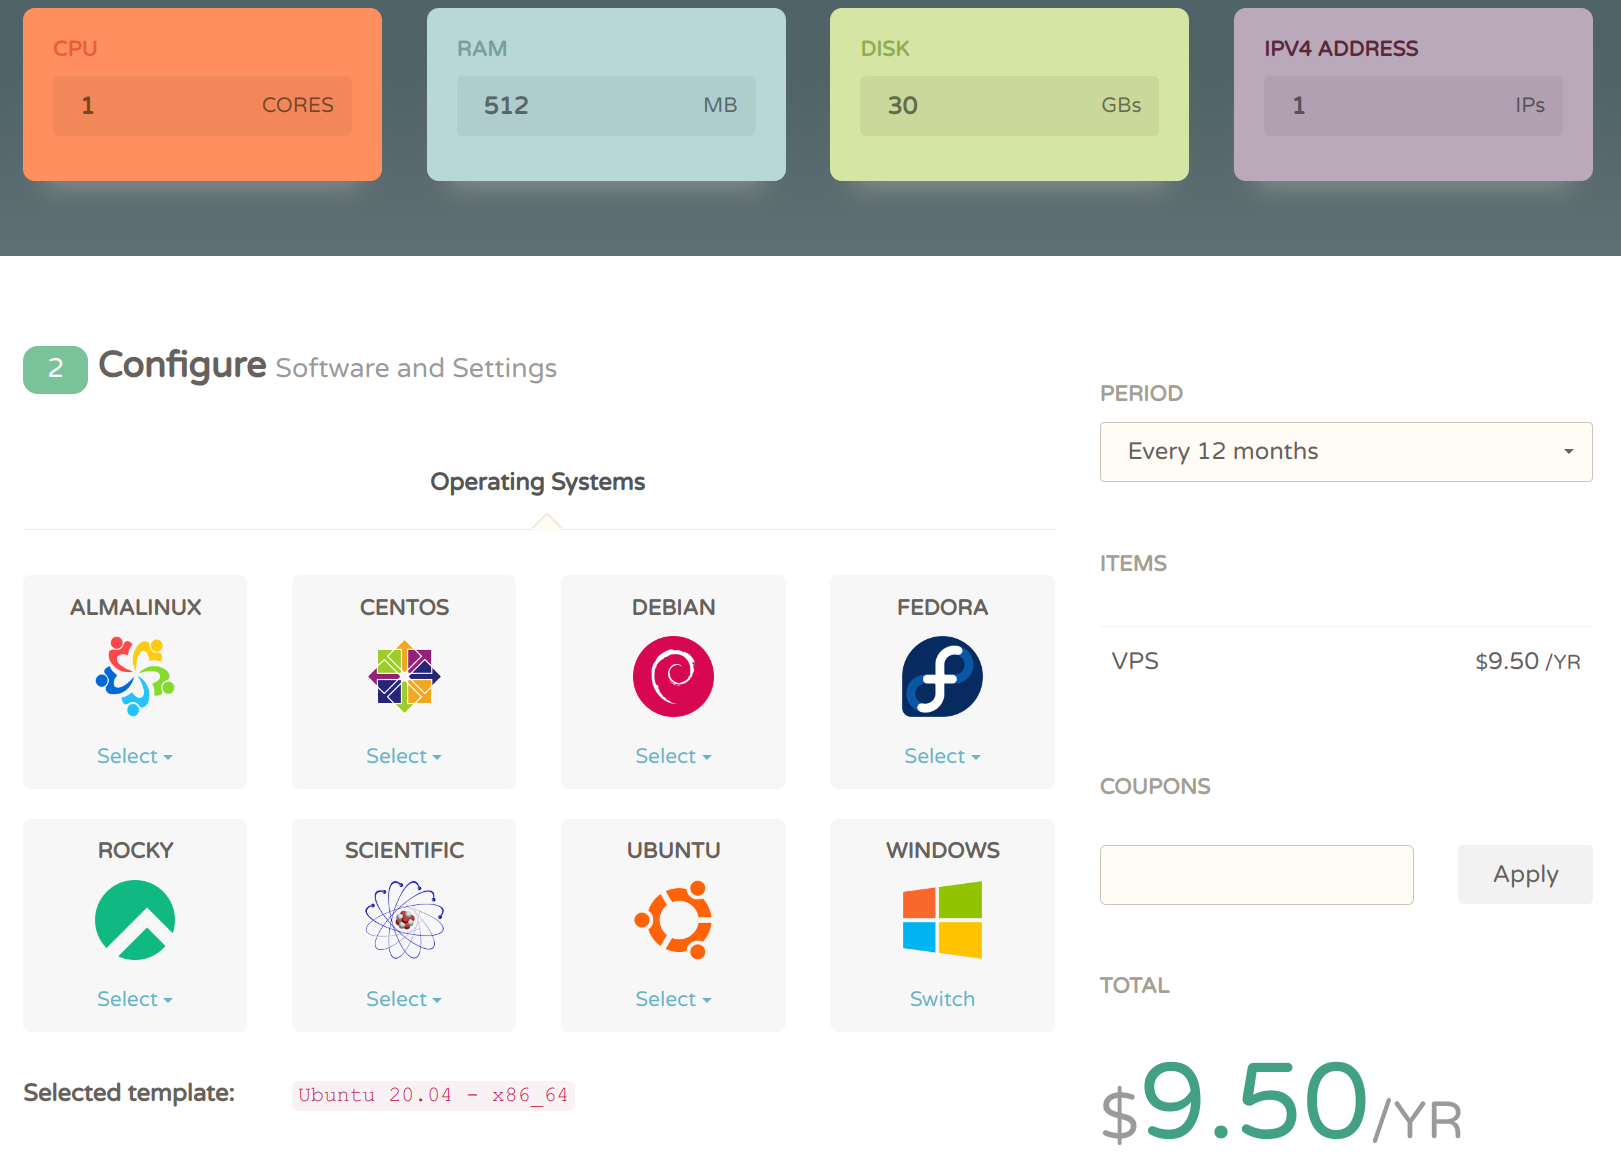Click the UBUNTU card title
1621x1163 pixels.
(673, 850)
